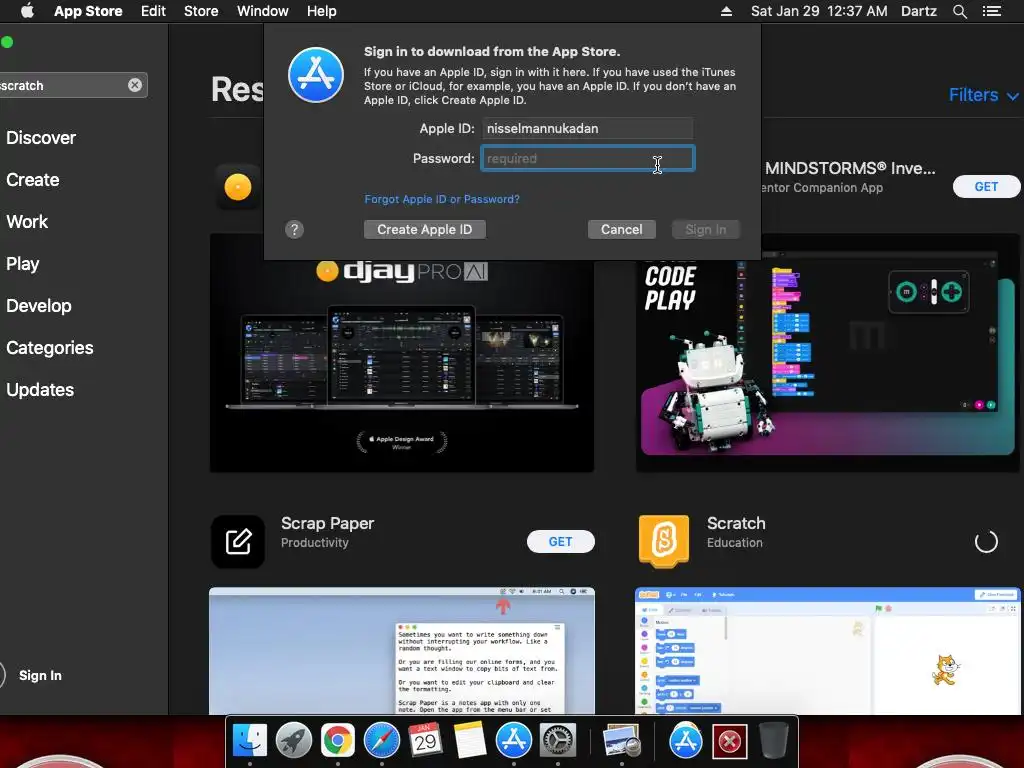Go to Categories section
Viewport: 1024px width, 768px height.
click(50, 347)
